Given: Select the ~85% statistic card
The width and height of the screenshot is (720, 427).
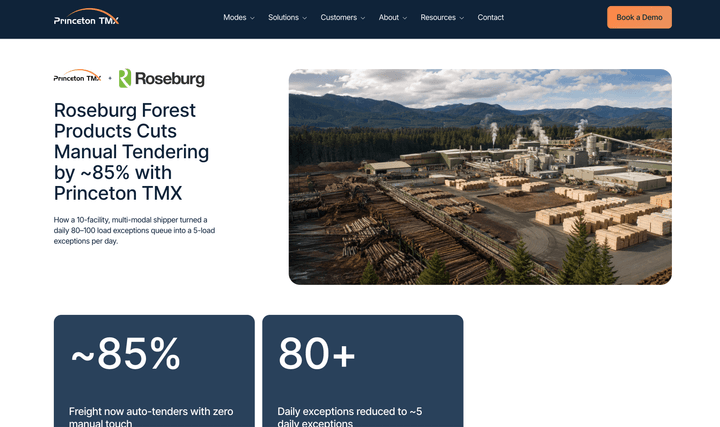Looking at the screenshot, I should pyautogui.click(x=154, y=371).
